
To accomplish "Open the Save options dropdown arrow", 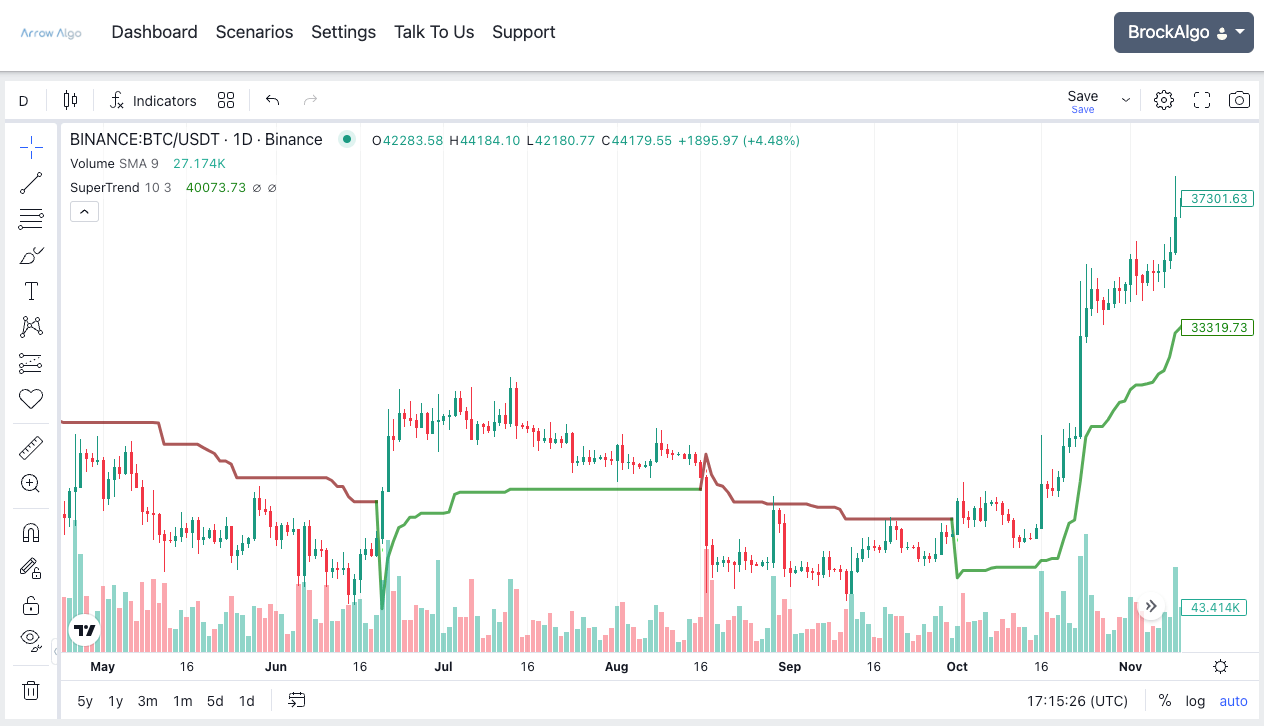I will [1125, 100].
